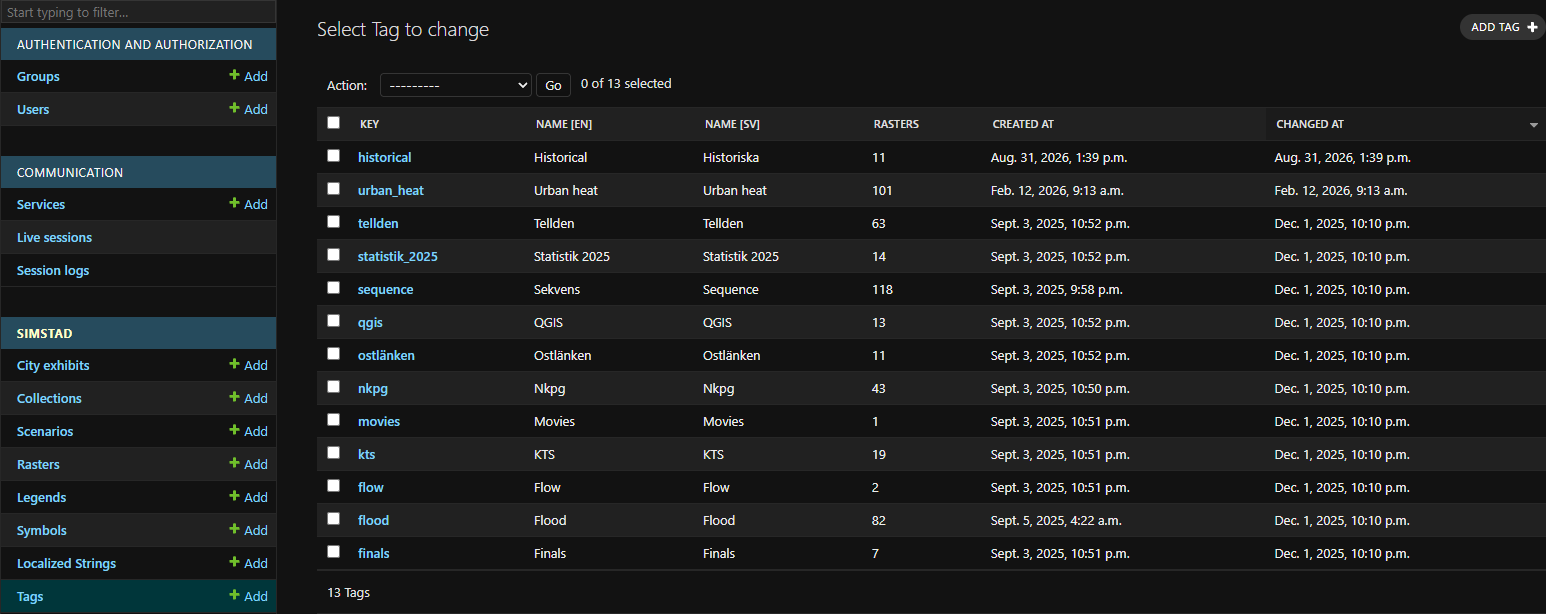The image size is (1546, 614).
Task: Check the box for the historical row
Action: [x=334, y=156]
